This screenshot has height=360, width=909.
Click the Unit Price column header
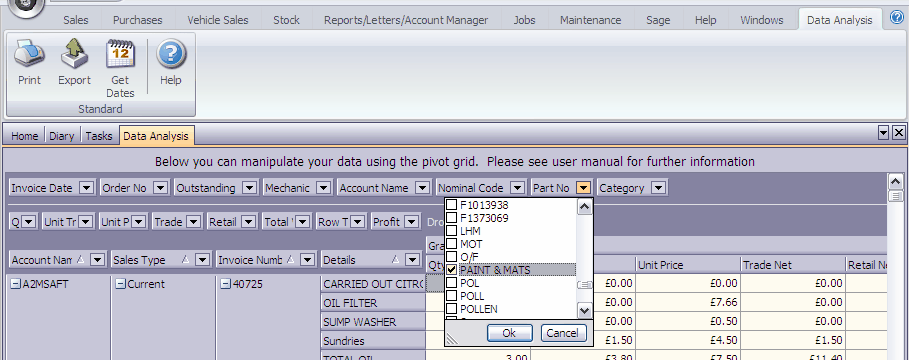(x=688, y=265)
